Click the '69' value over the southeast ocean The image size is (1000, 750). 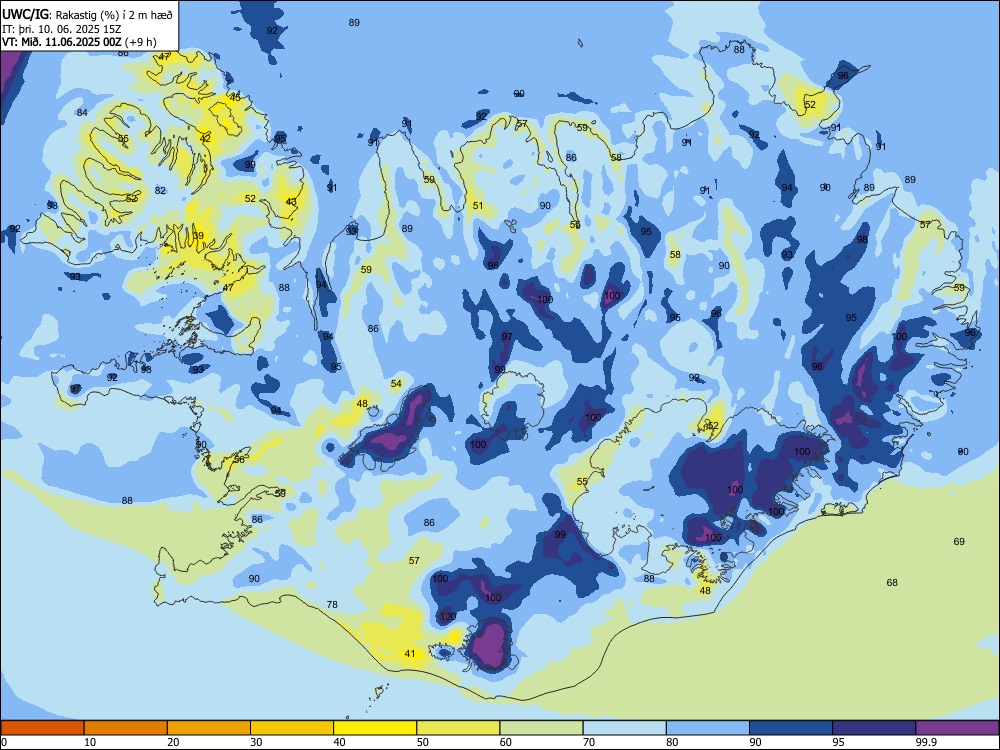tap(959, 541)
